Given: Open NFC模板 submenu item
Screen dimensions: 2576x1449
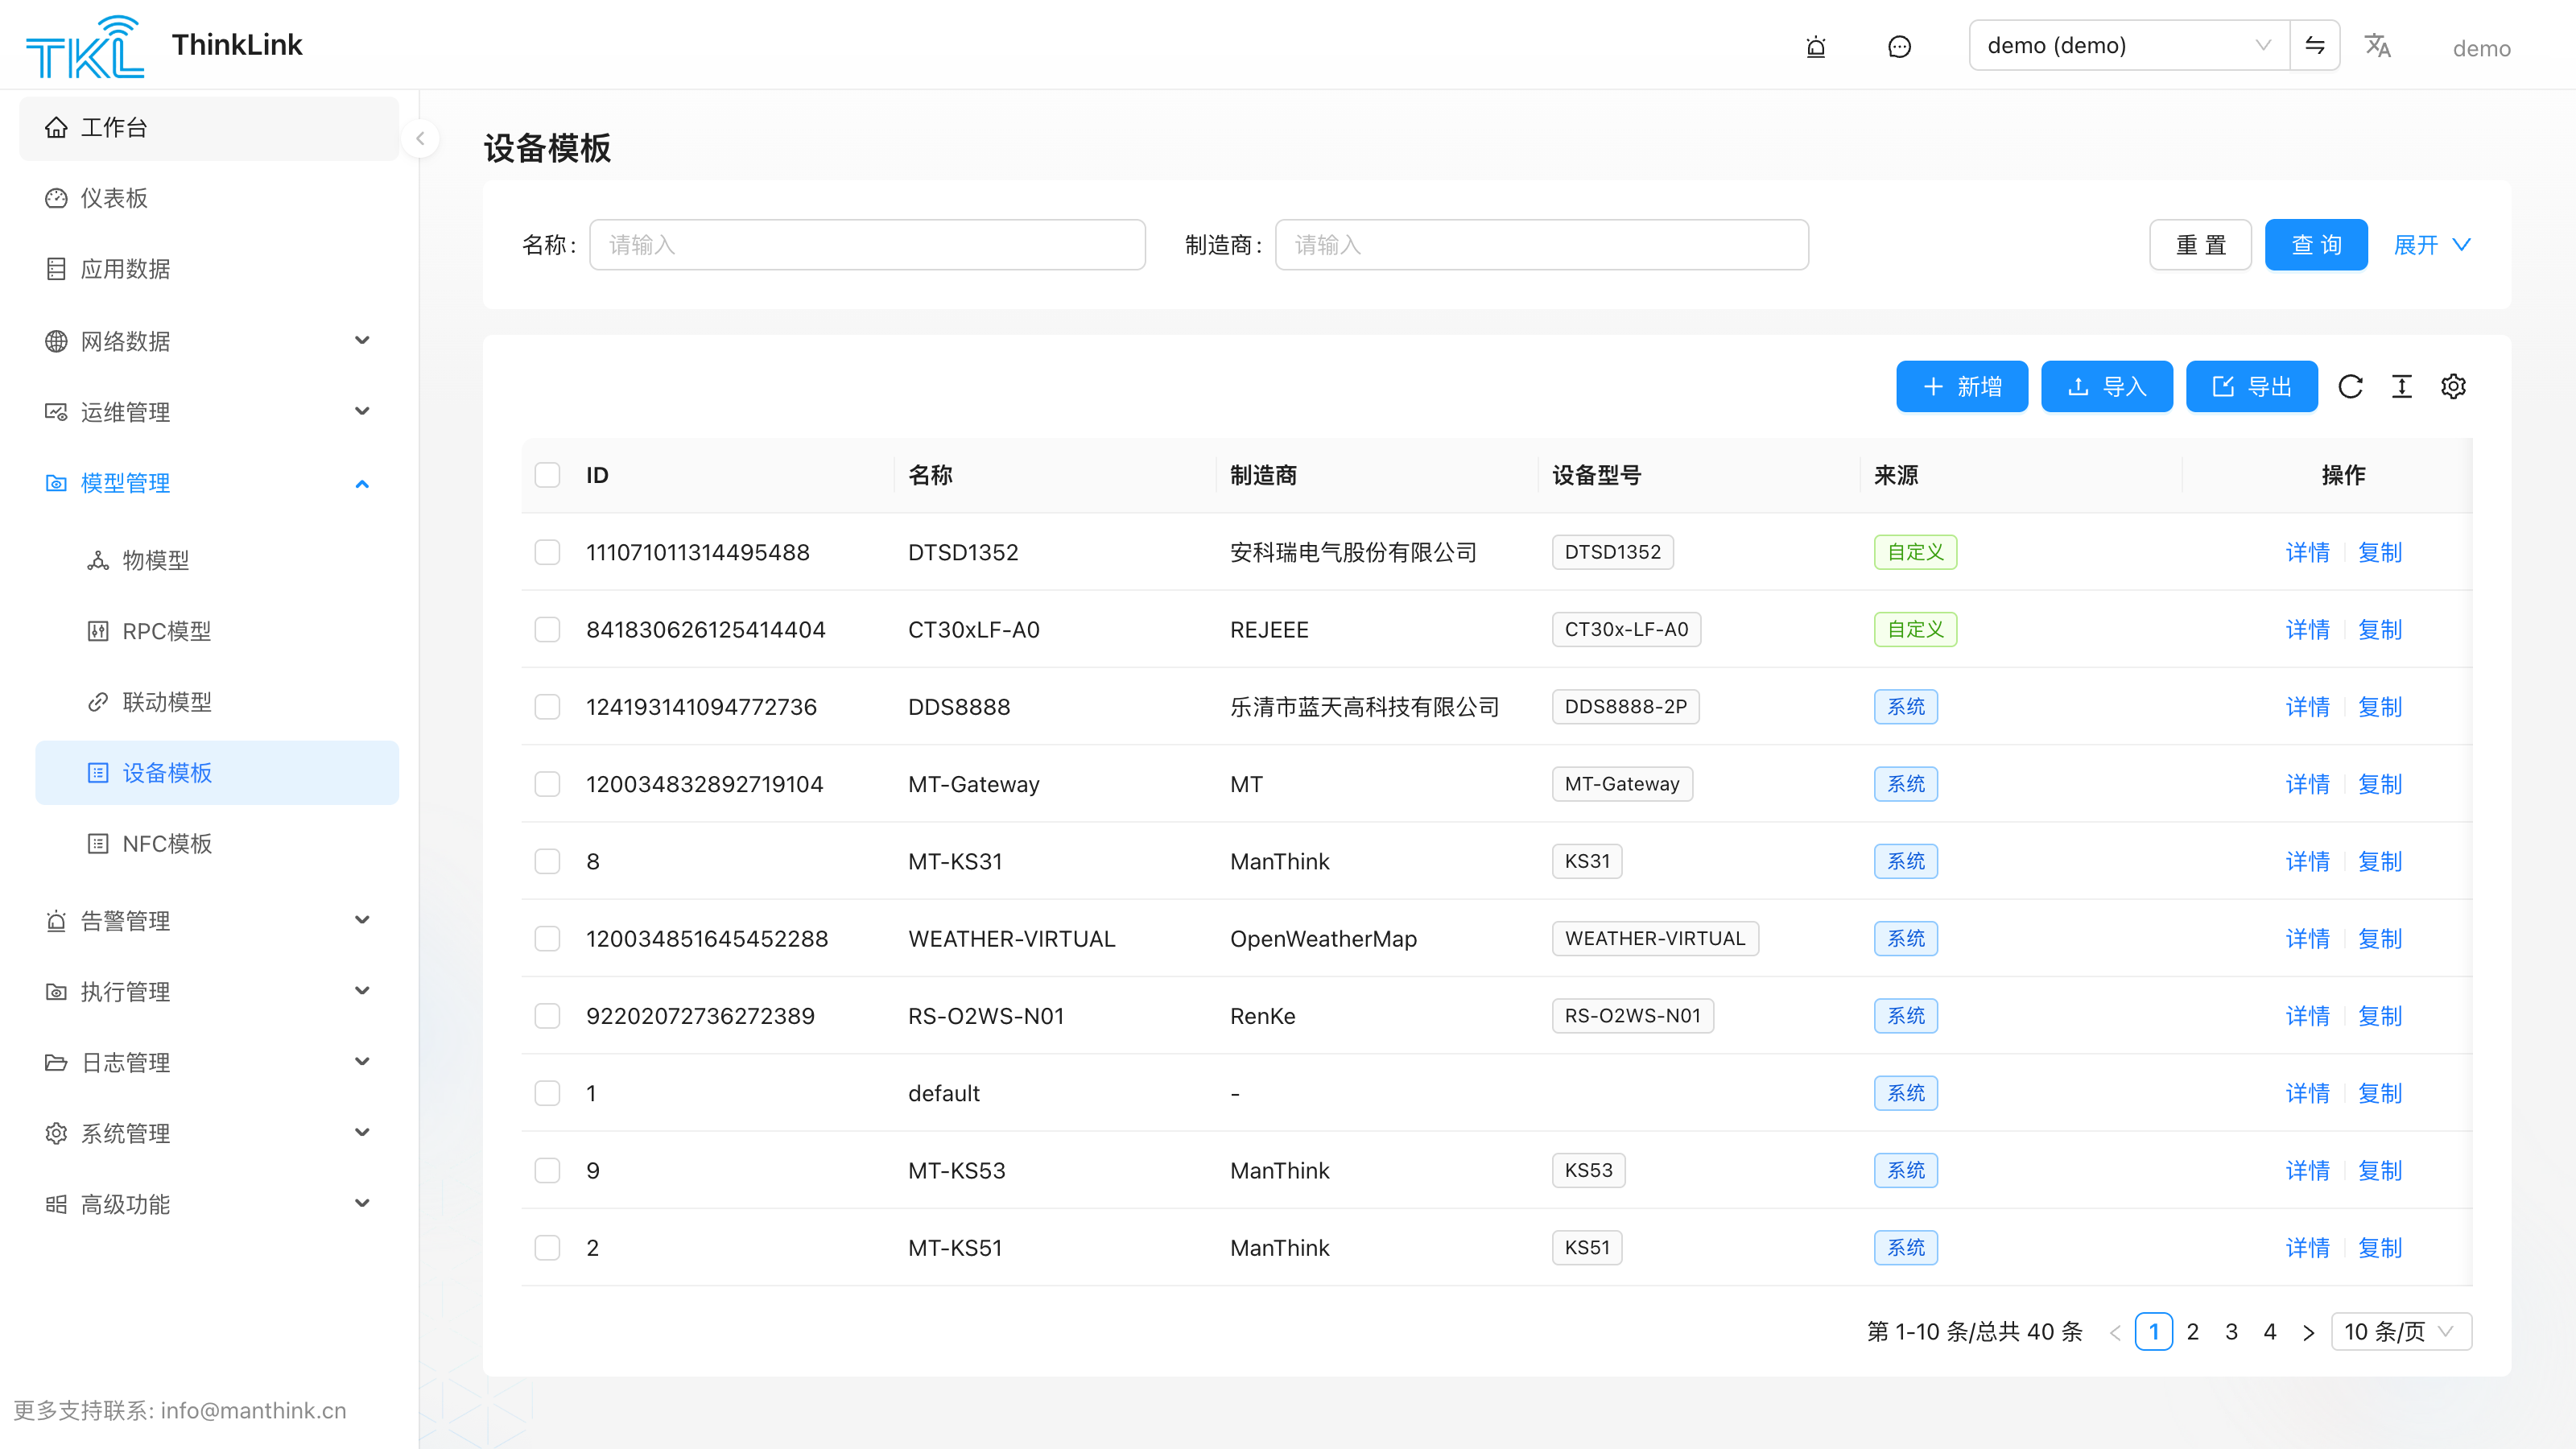Looking at the screenshot, I should tap(217, 844).
